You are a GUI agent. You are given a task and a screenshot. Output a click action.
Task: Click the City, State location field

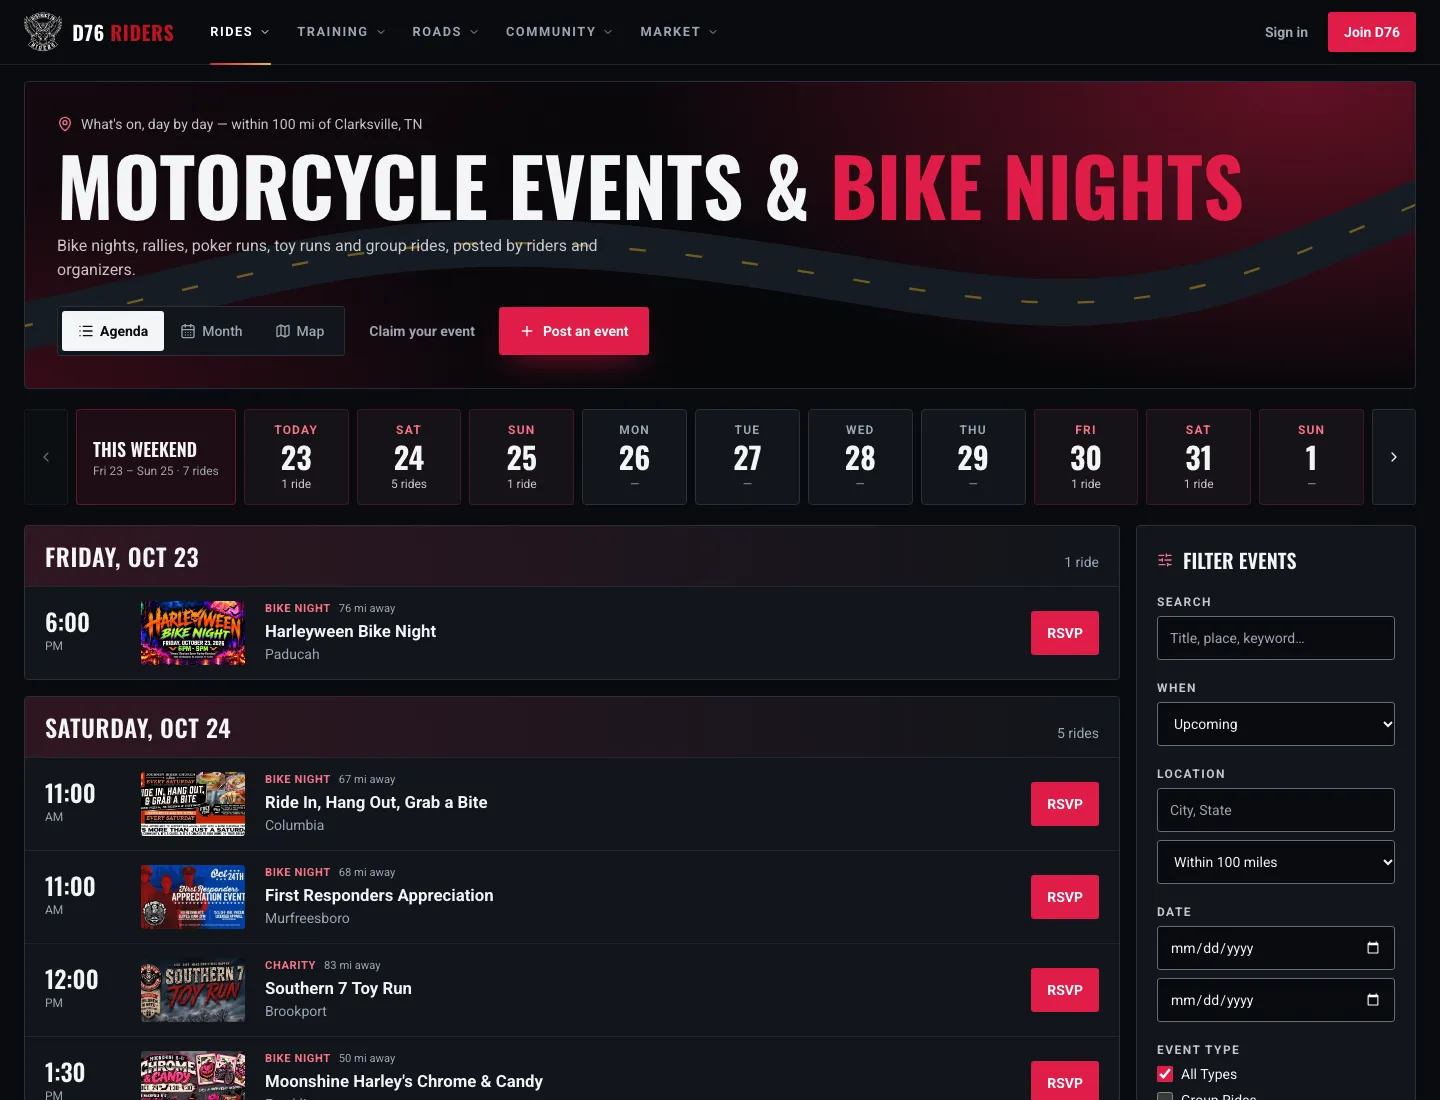(1276, 810)
